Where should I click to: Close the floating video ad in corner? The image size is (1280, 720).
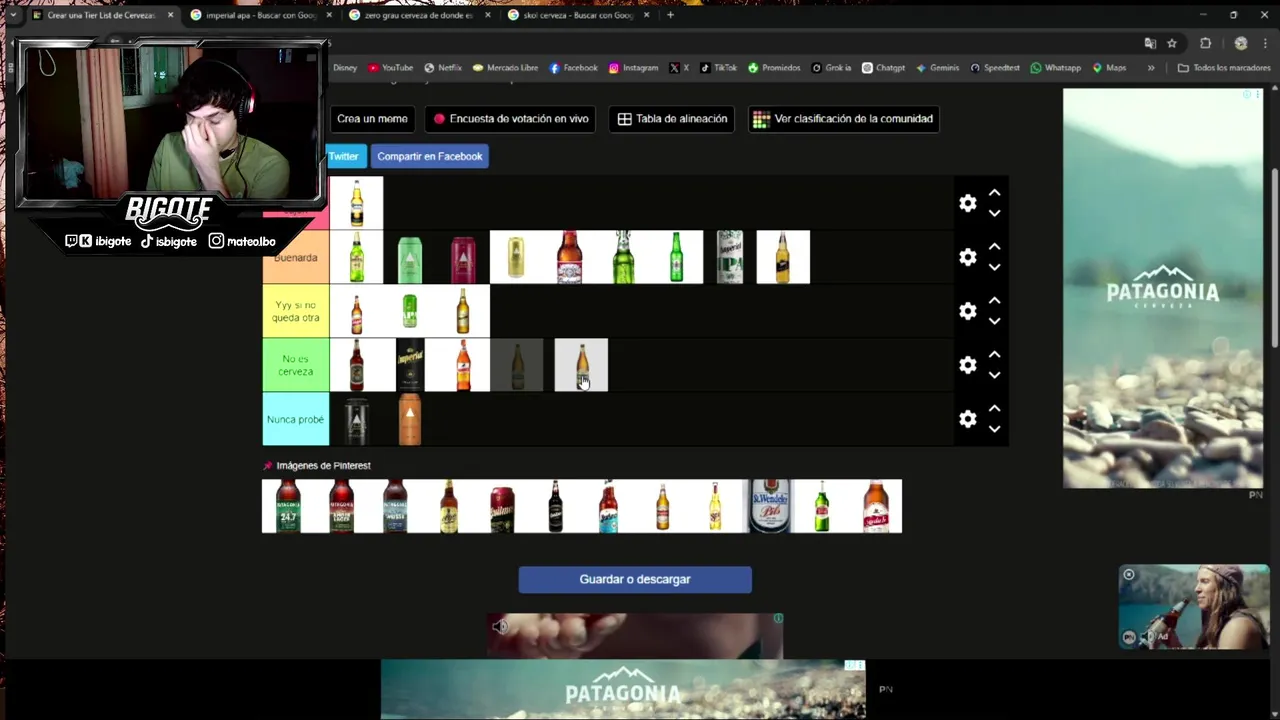tap(1128, 574)
